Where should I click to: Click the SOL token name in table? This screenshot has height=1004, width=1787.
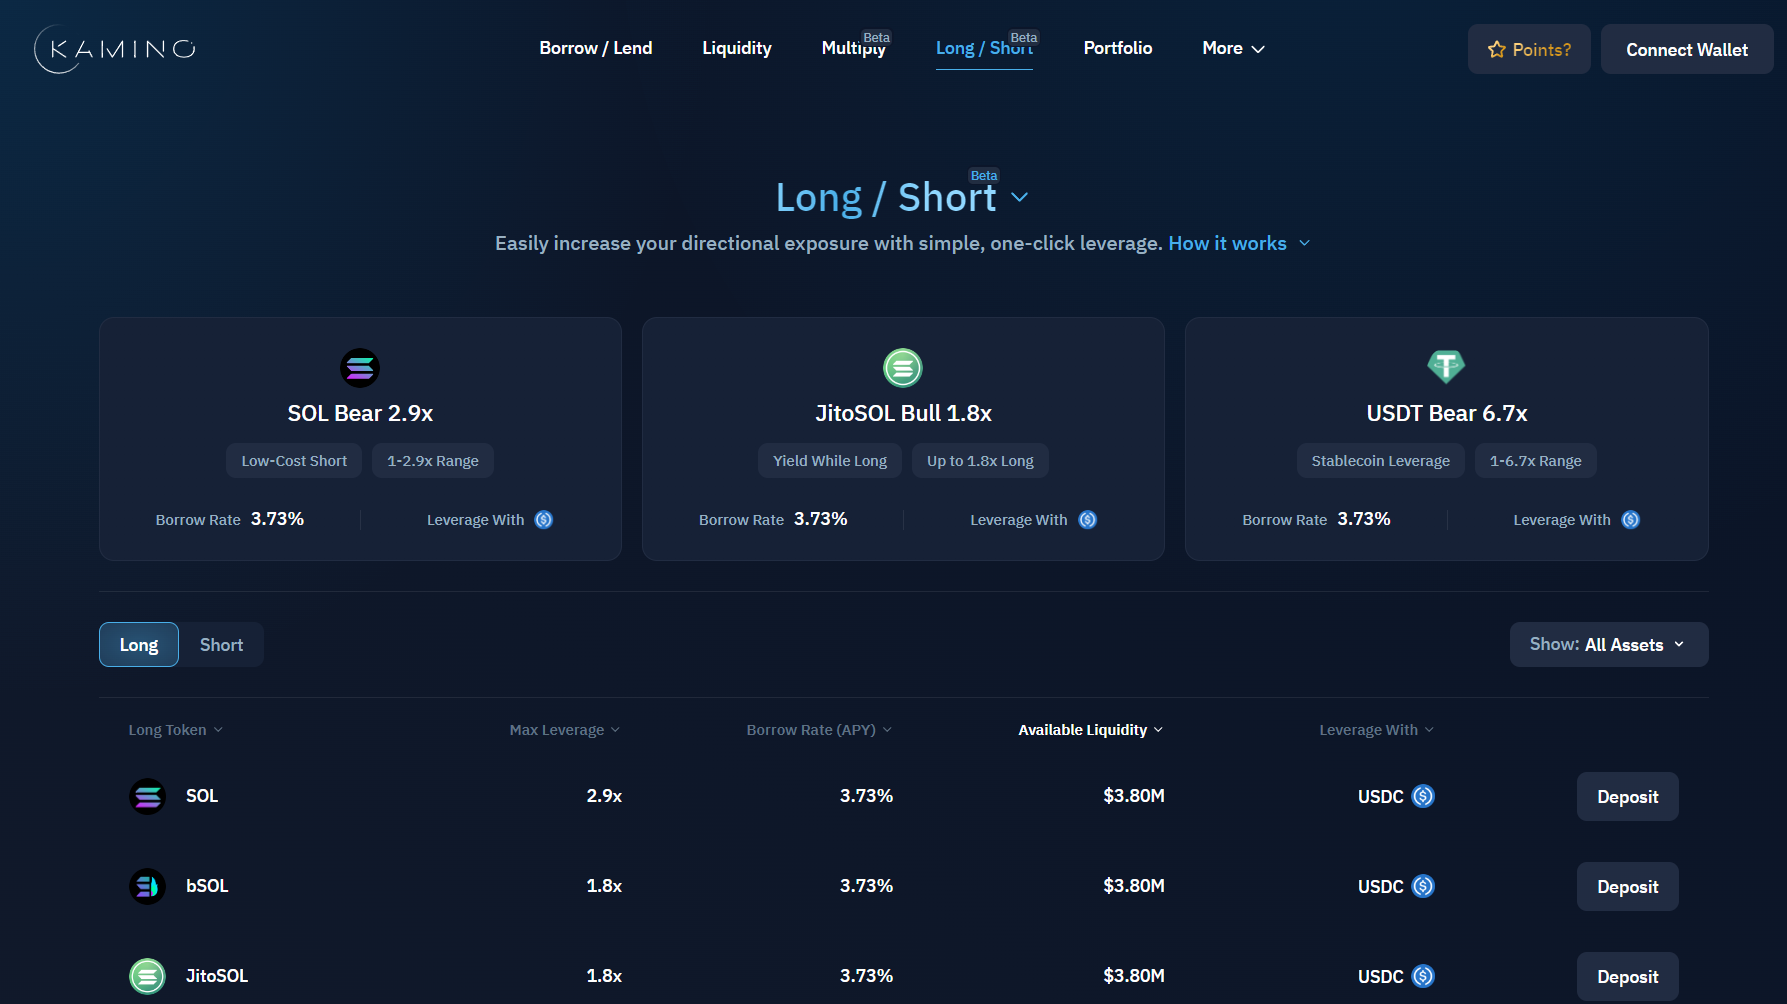[202, 796]
